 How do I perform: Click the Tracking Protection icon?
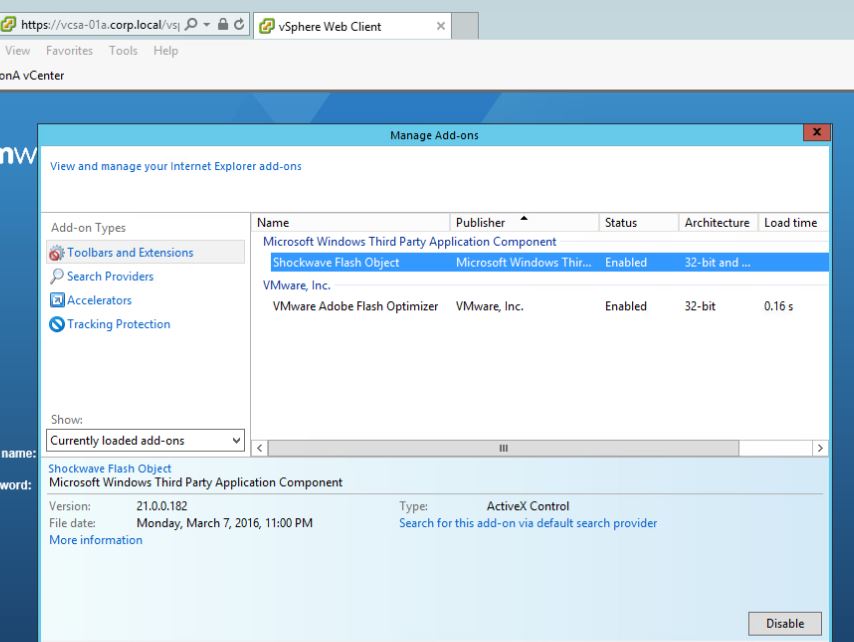(57, 324)
